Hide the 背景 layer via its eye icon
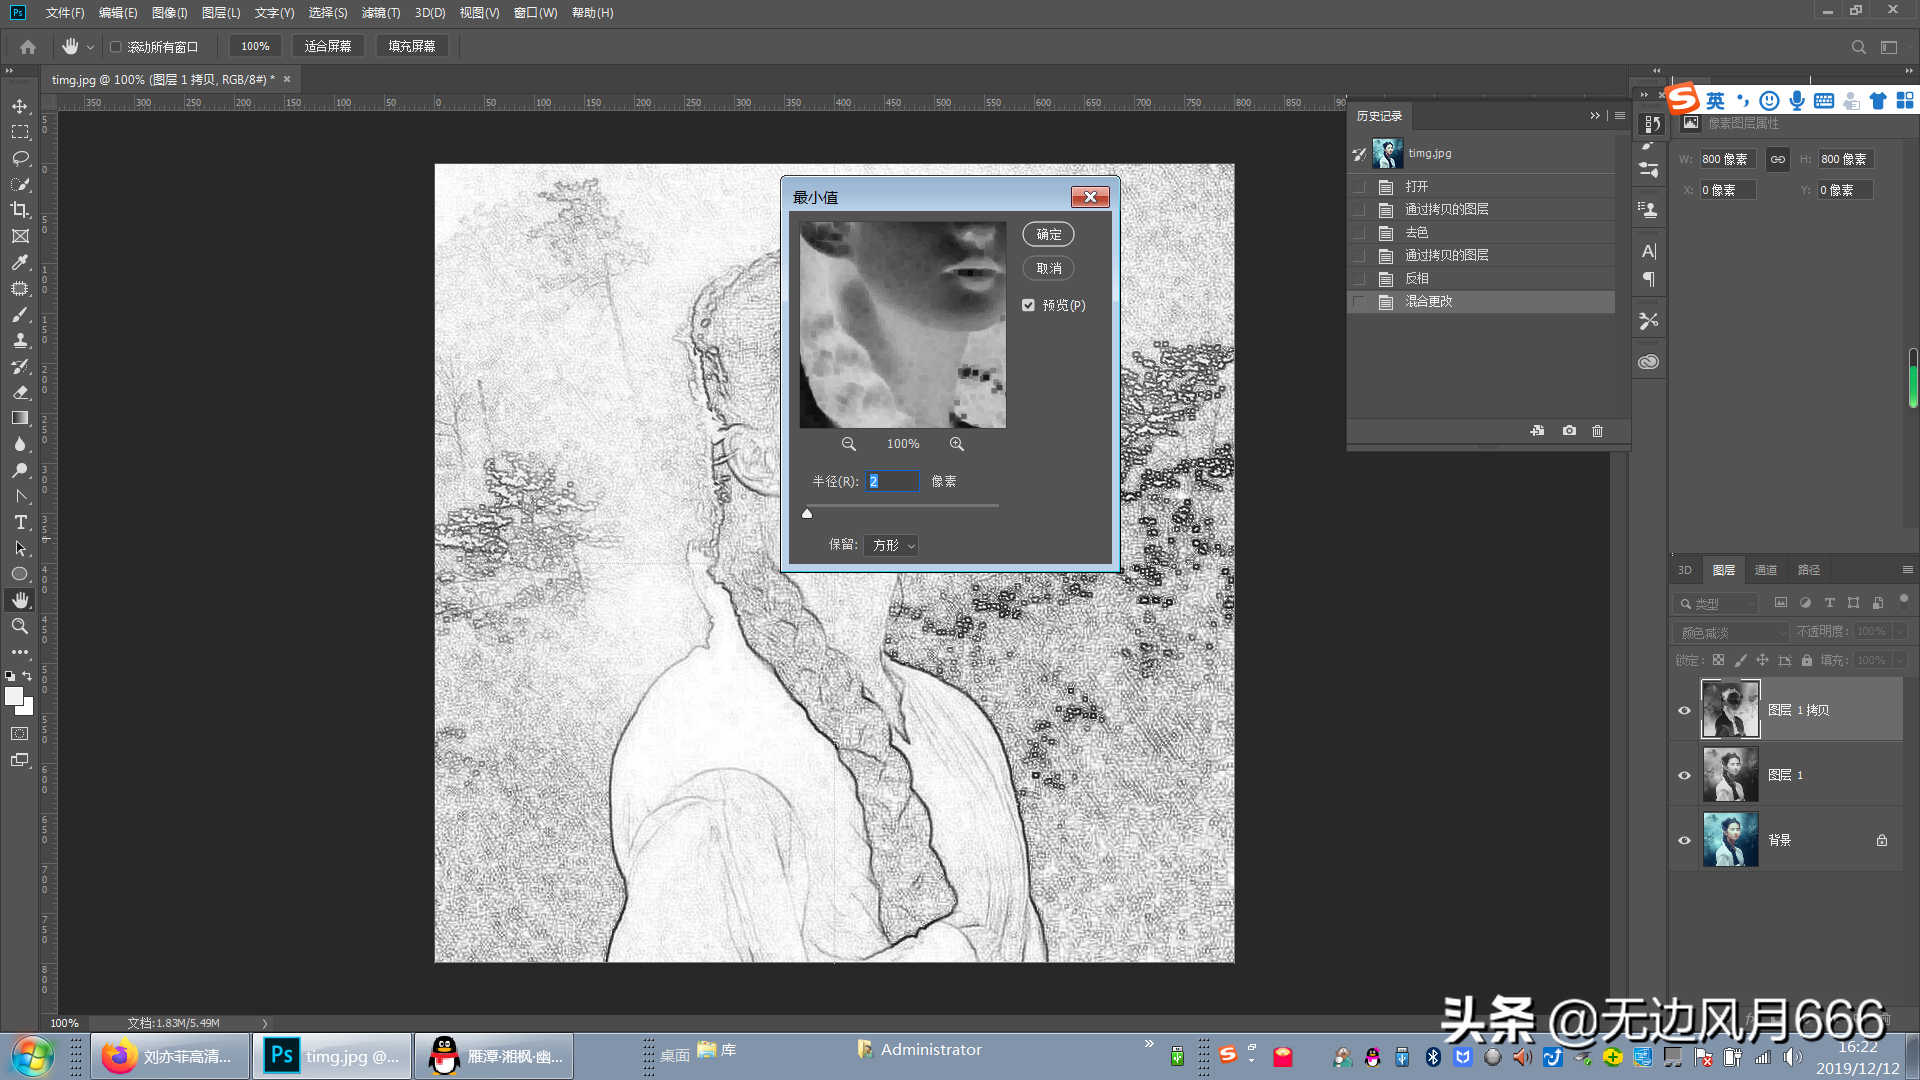This screenshot has width=1920, height=1080. pyautogui.click(x=1684, y=840)
